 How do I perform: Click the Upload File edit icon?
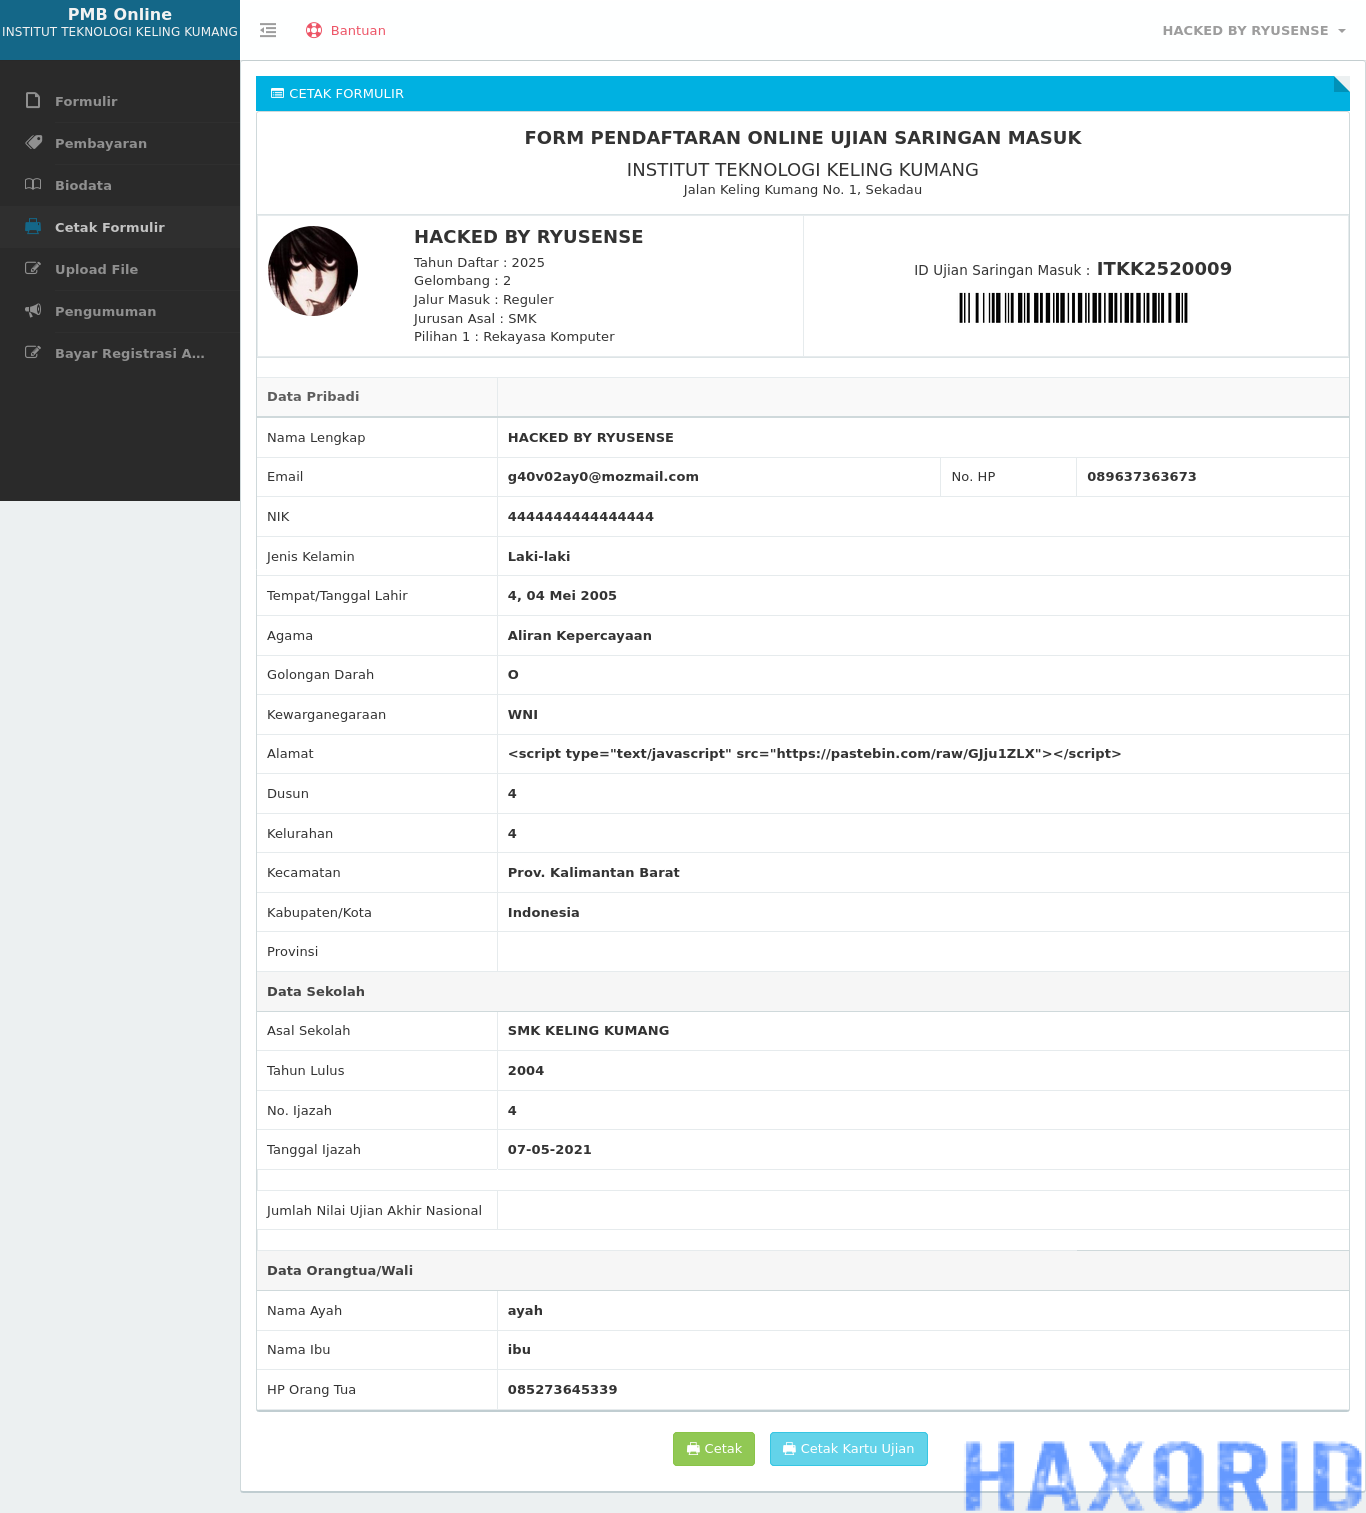[x=33, y=269]
